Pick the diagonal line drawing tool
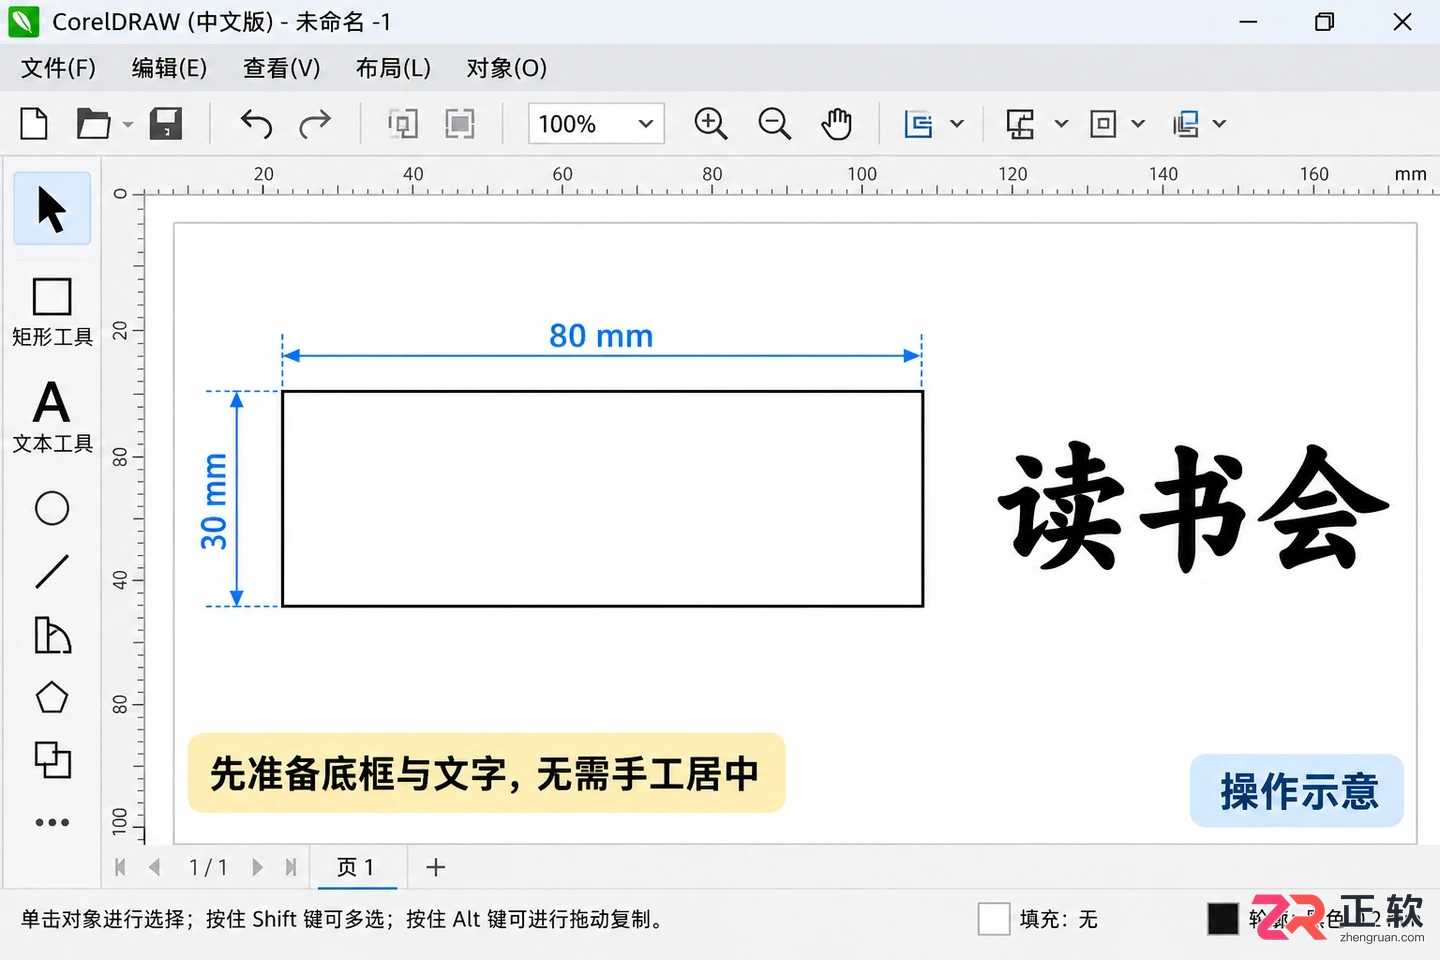Image resolution: width=1440 pixels, height=960 pixels. 52,572
